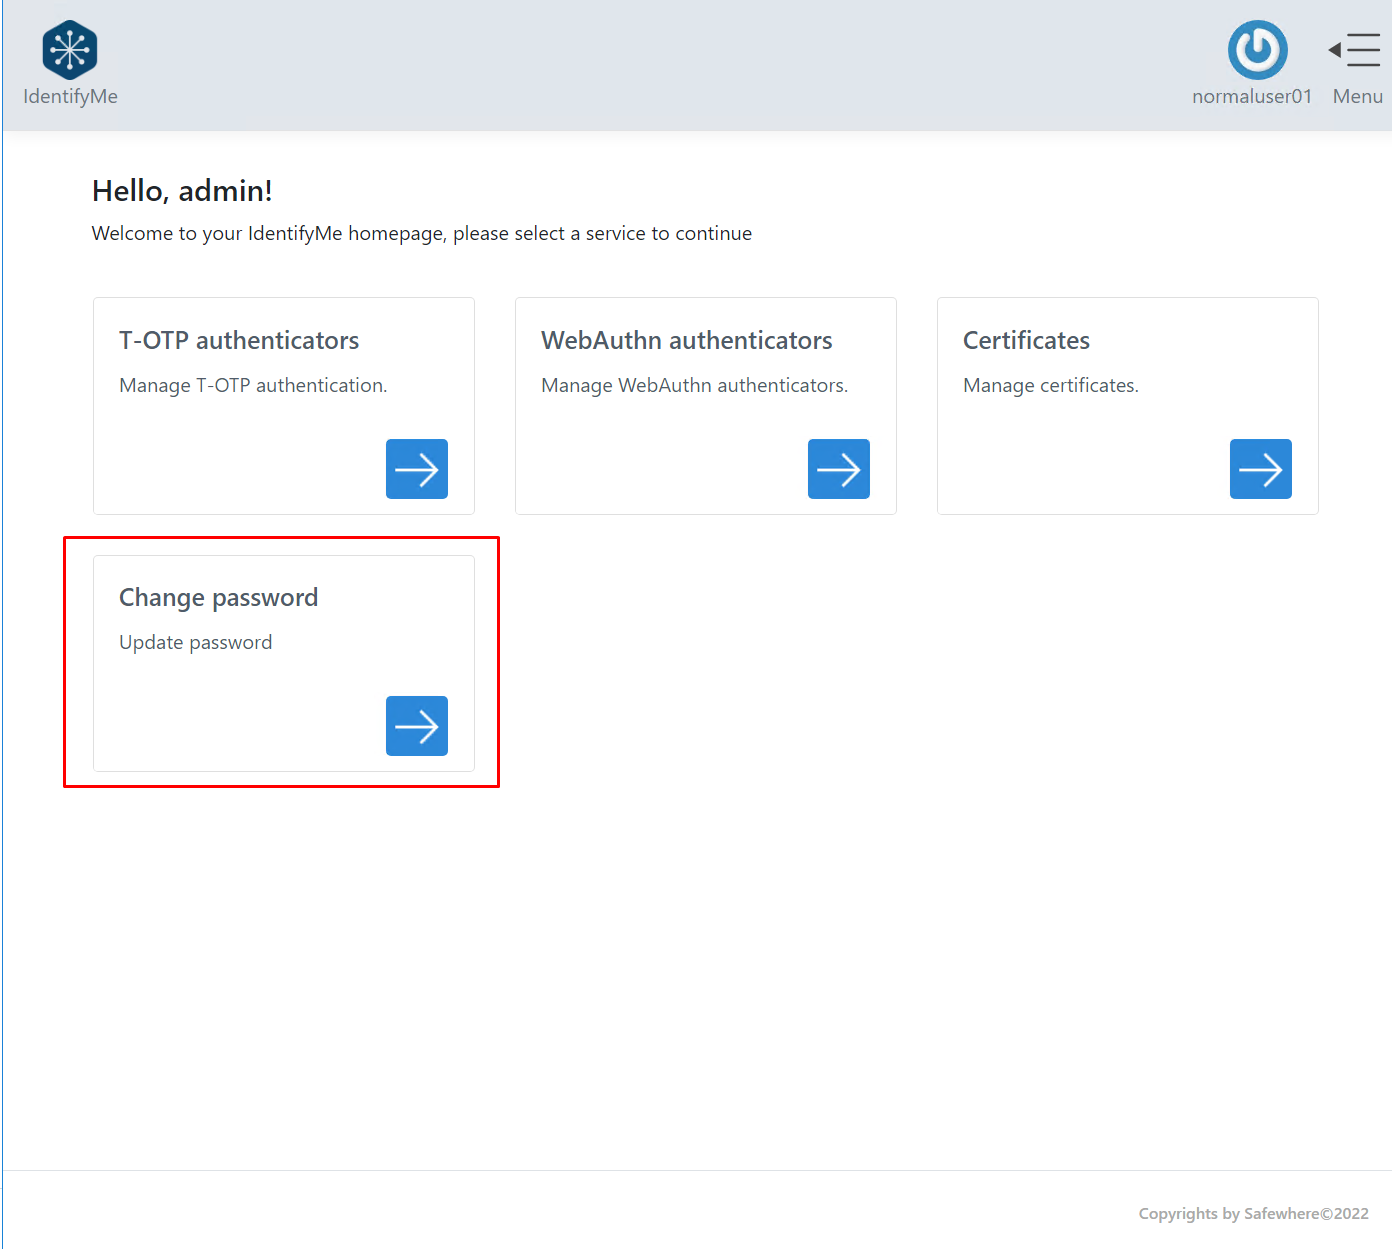Image resolution: width=1392 pixels, height=1249 pixels.
Task: Select the WebAuthn authenticators card title
Action: 686,341
